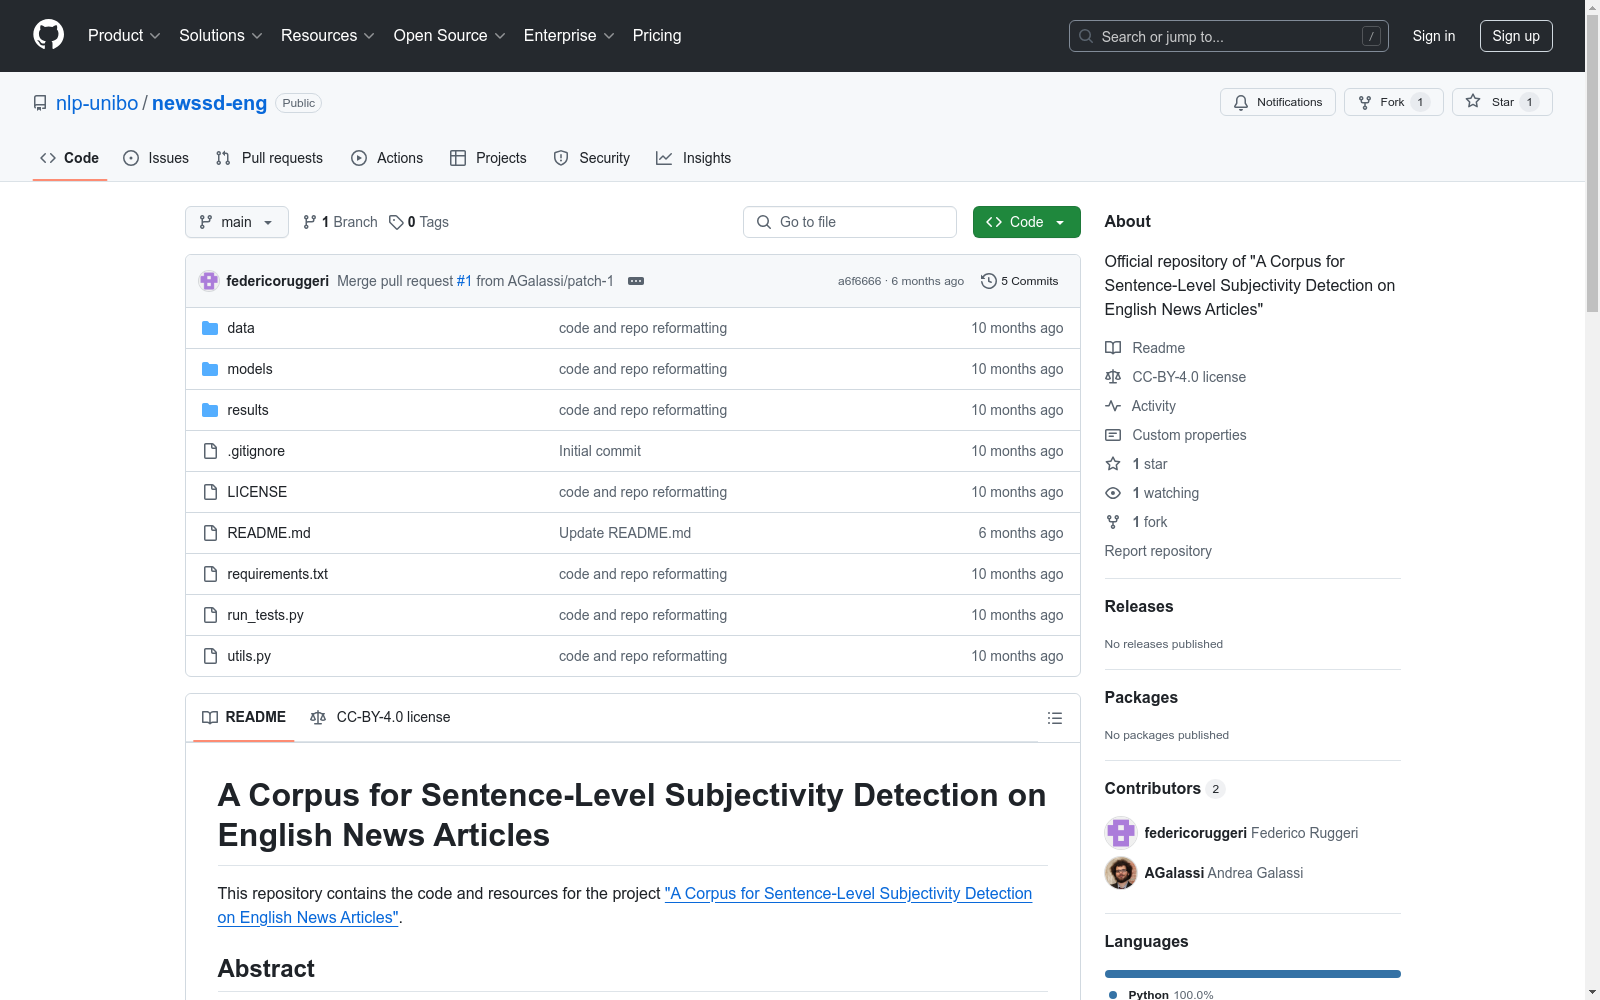
Task: Click federicoruggeri avatar in commit row
Action: coord(209,281)
